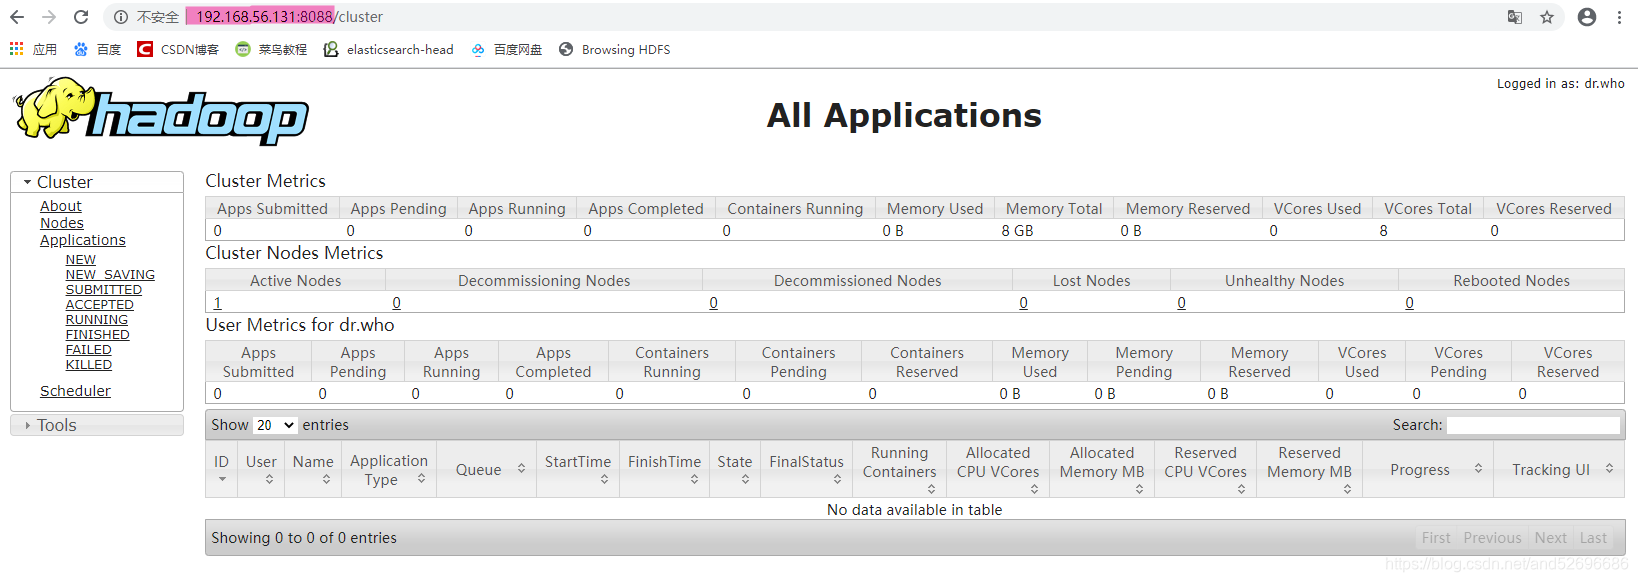
Task: Filter applications by KILLED state
Action: click(89, 365)
